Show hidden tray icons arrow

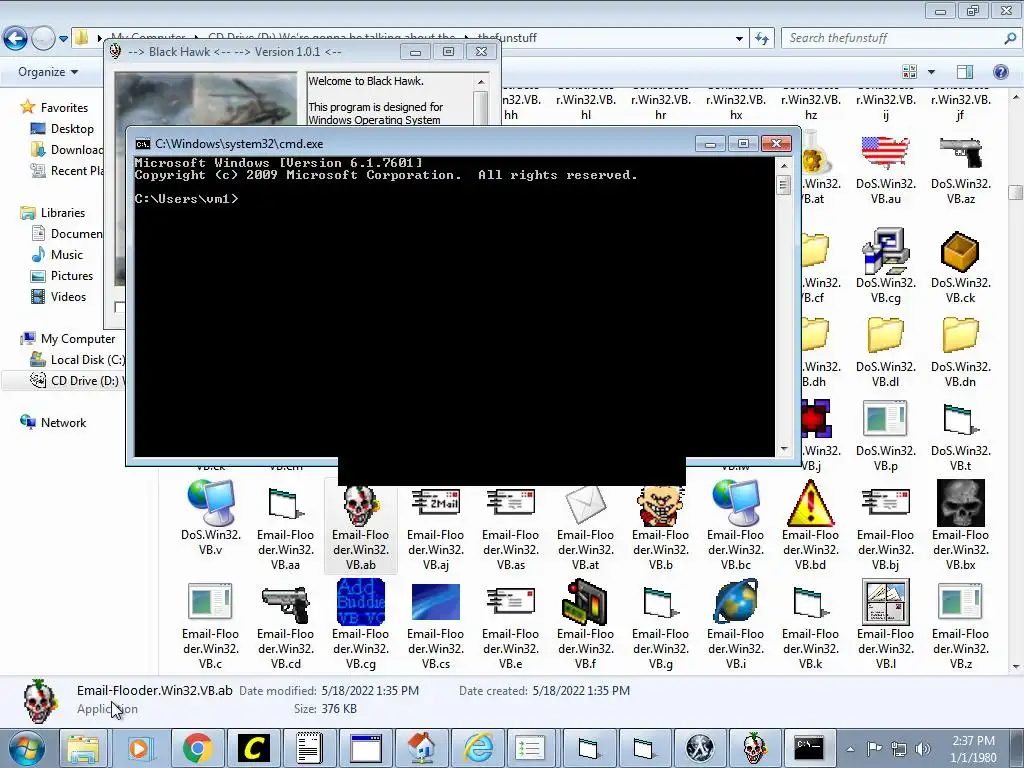pos(850,749)
